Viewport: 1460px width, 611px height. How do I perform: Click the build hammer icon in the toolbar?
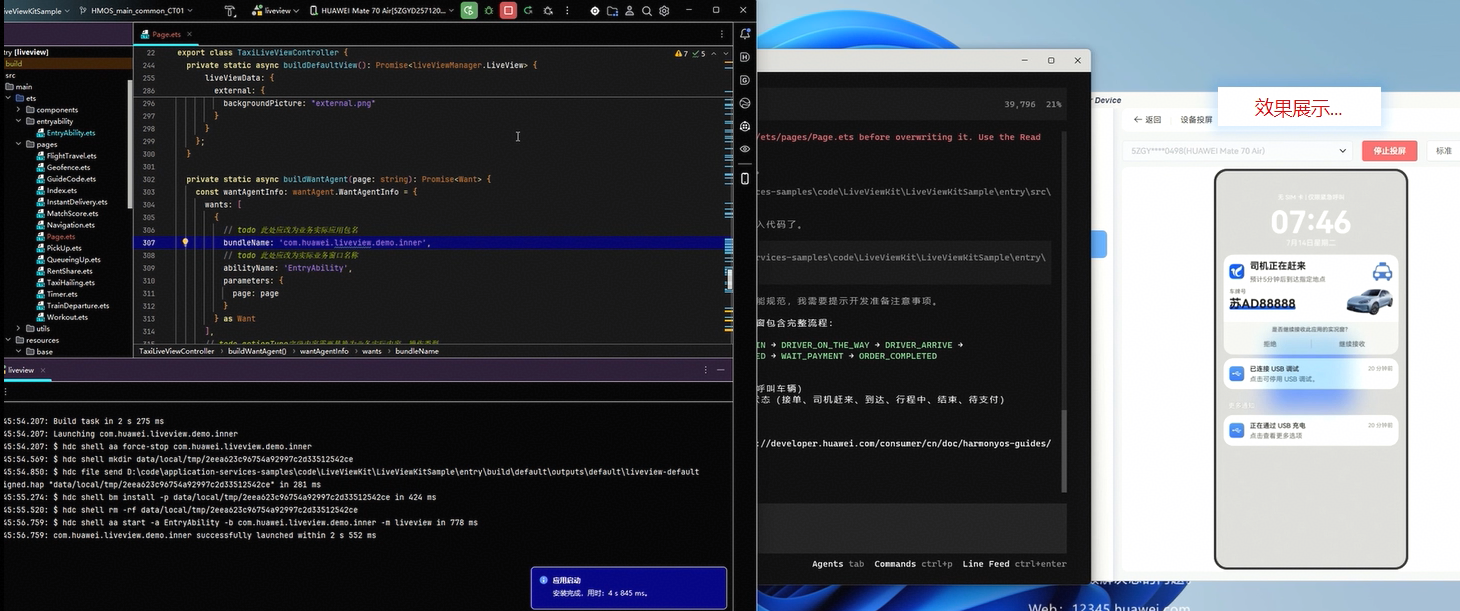(230, 11)
